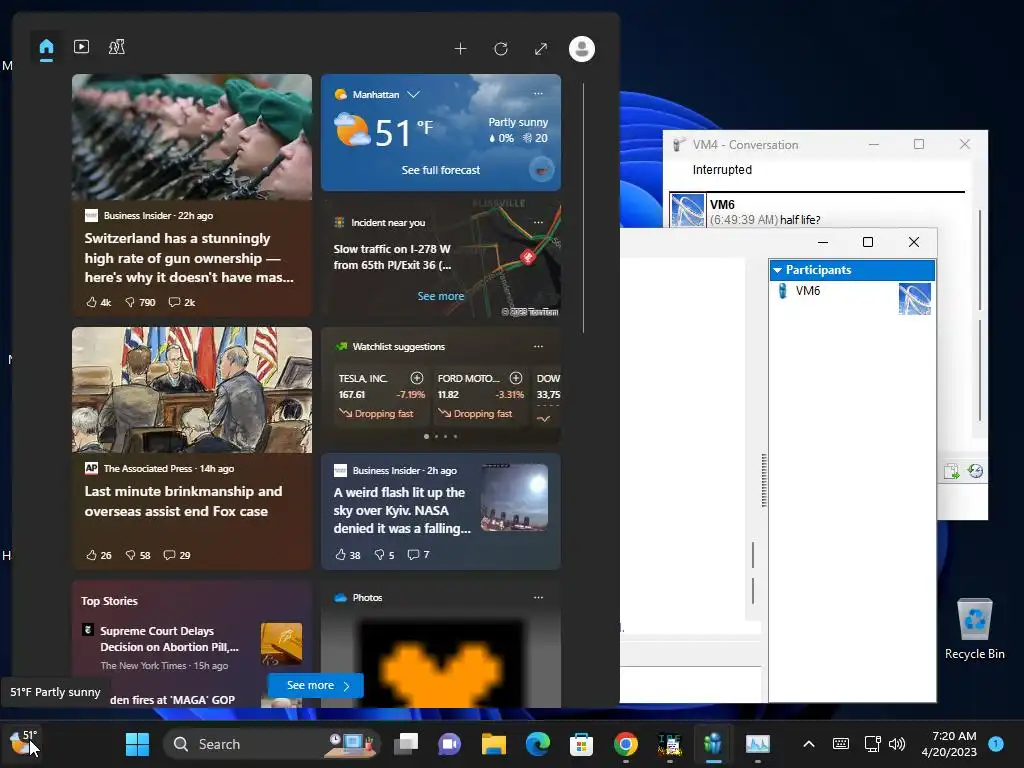
Task: Dislike the Fox case article (58)
Action: tap(138, 555)
